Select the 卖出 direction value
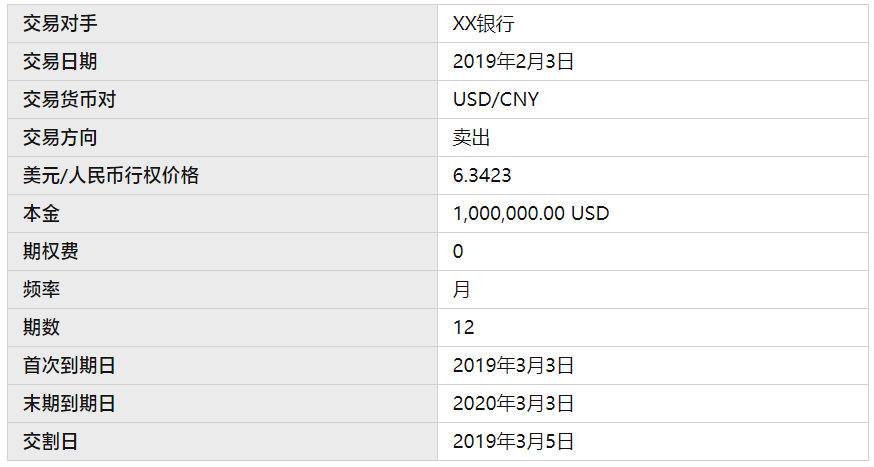874x467 pixels. click(x=471, y=137)
